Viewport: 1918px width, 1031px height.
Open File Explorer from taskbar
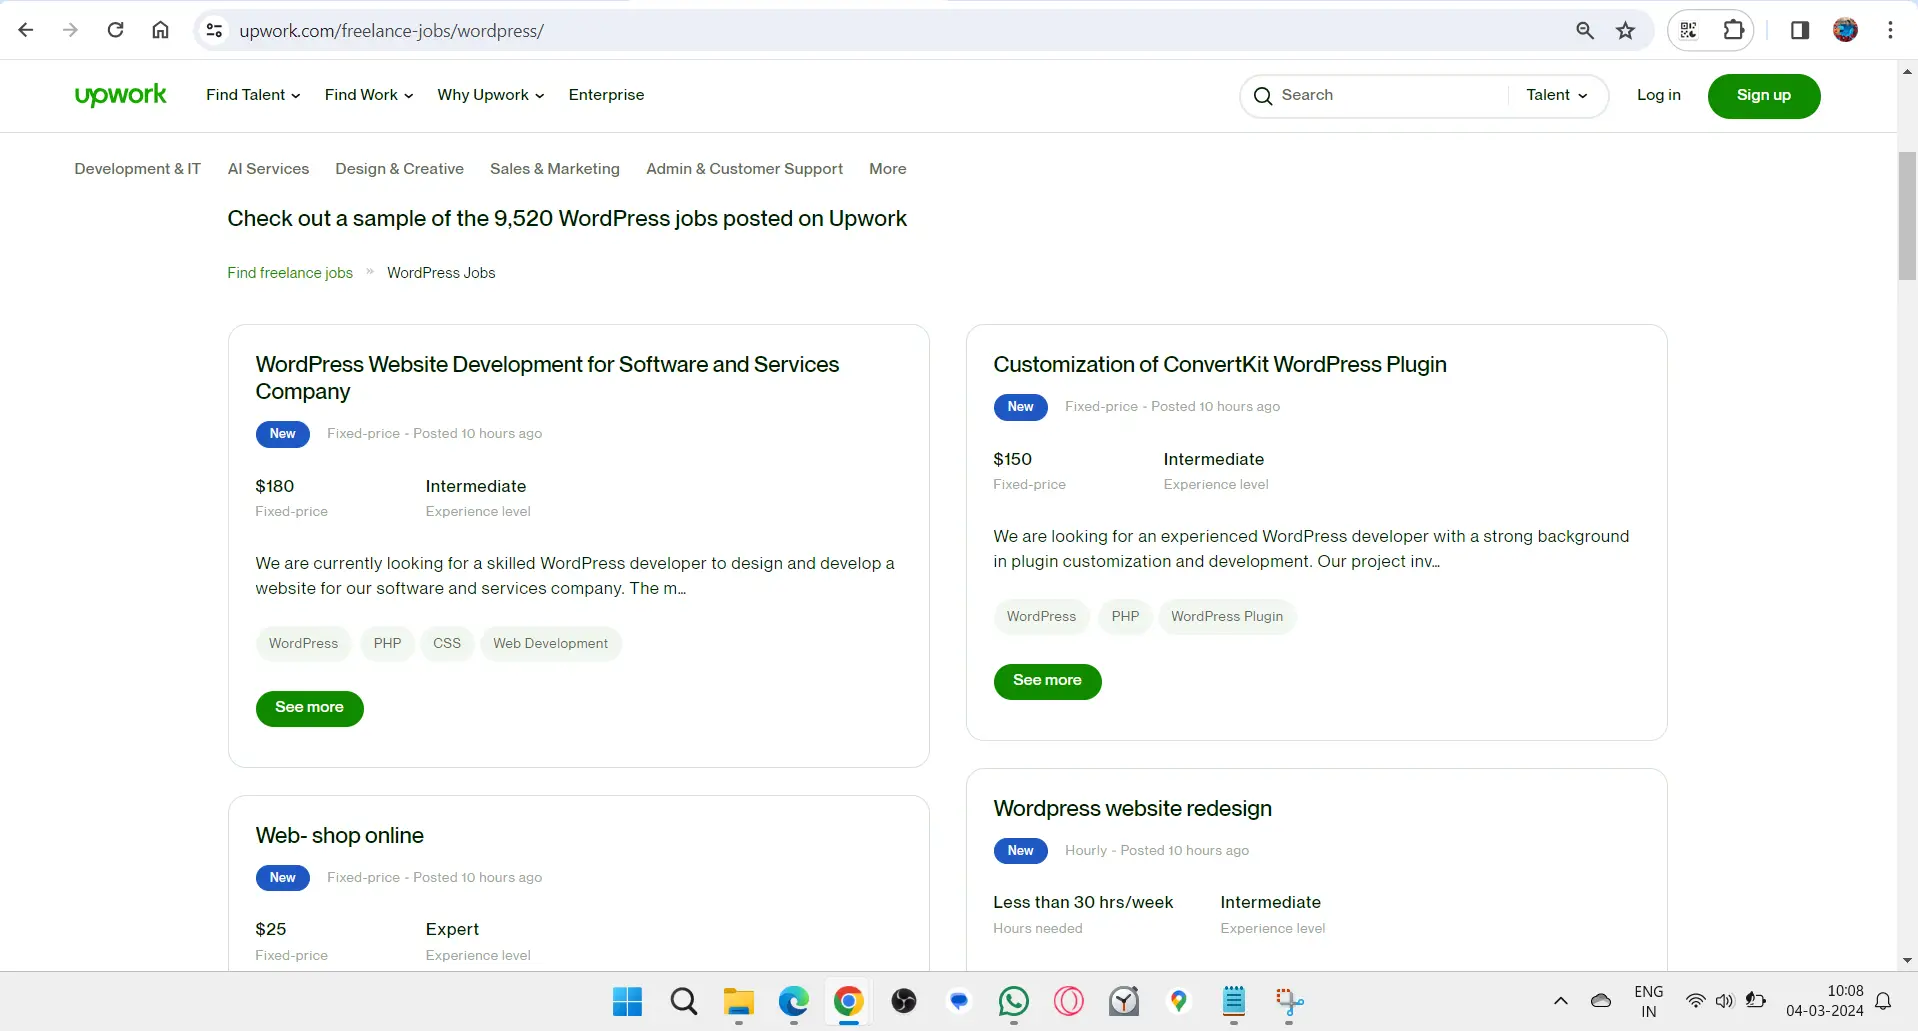coord(739,1001)
